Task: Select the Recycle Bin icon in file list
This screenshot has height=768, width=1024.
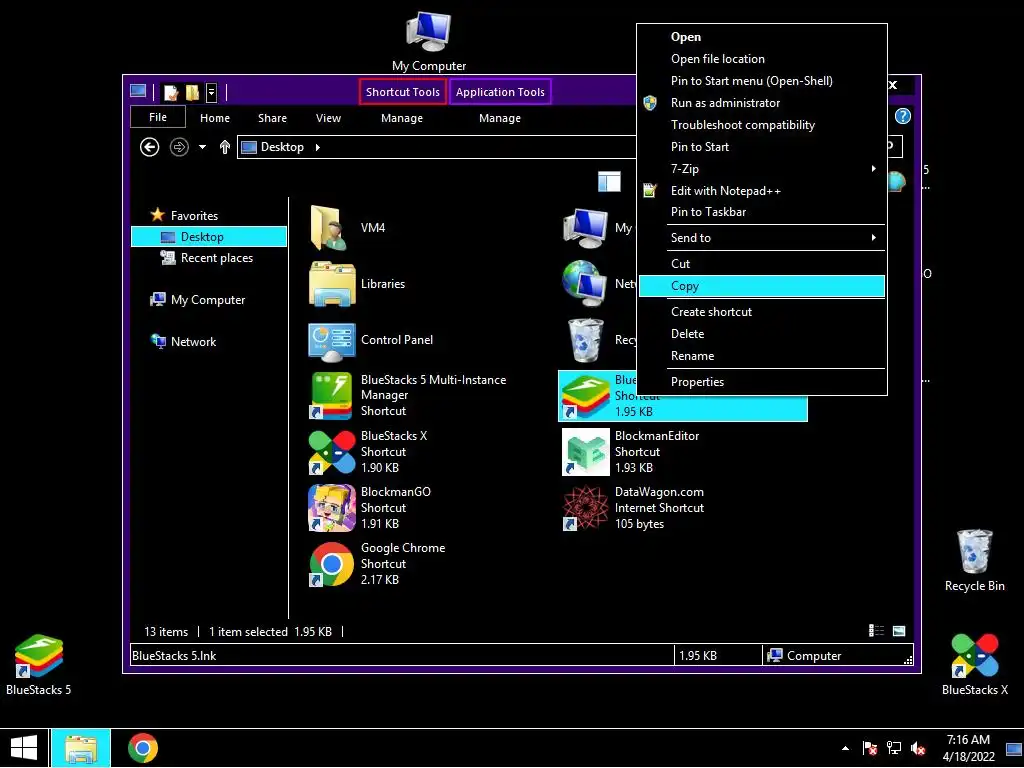Action: coord(586,340)
